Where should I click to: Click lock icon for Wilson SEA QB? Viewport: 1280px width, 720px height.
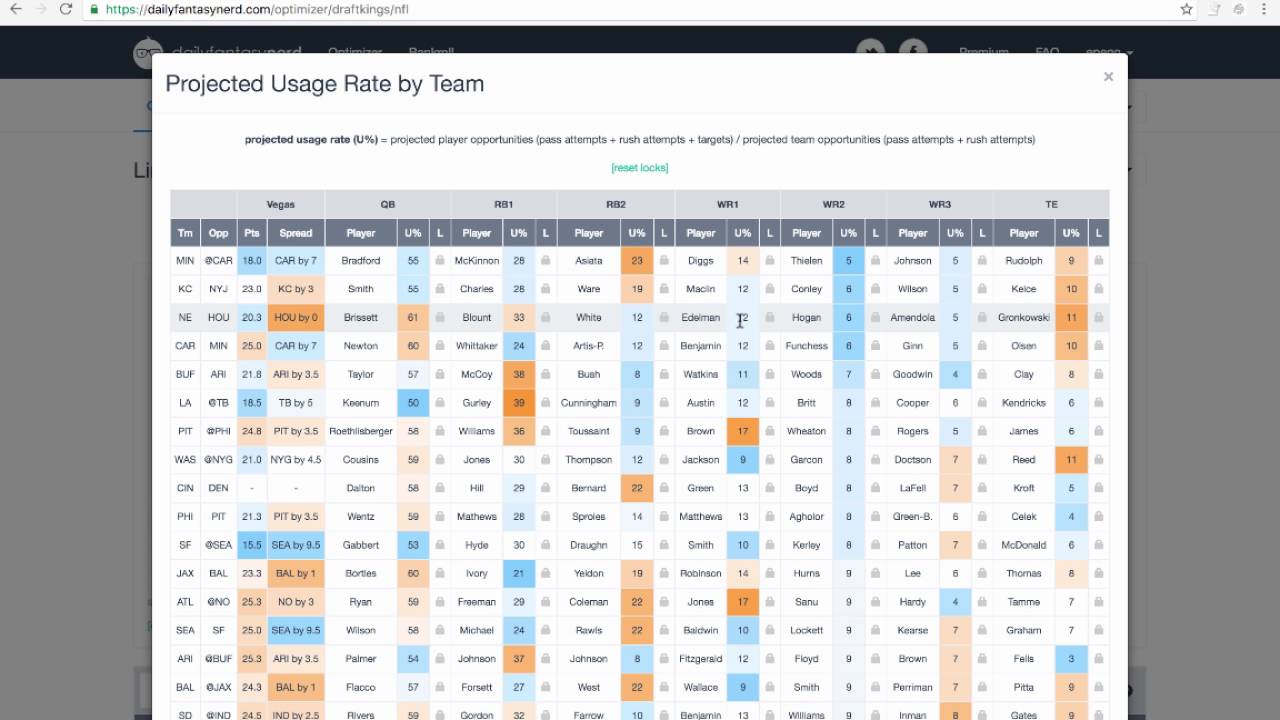coord(440,631)
